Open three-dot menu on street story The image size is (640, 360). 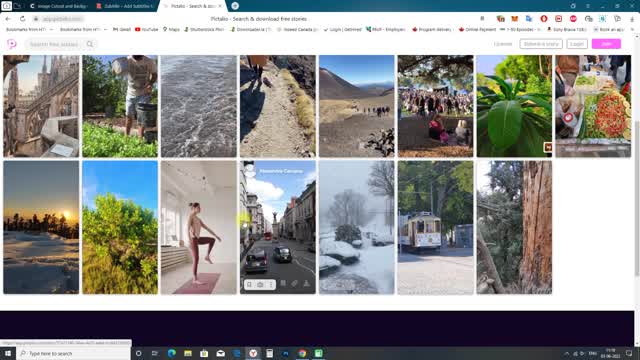pyautogui.click(x=271, y=284)
